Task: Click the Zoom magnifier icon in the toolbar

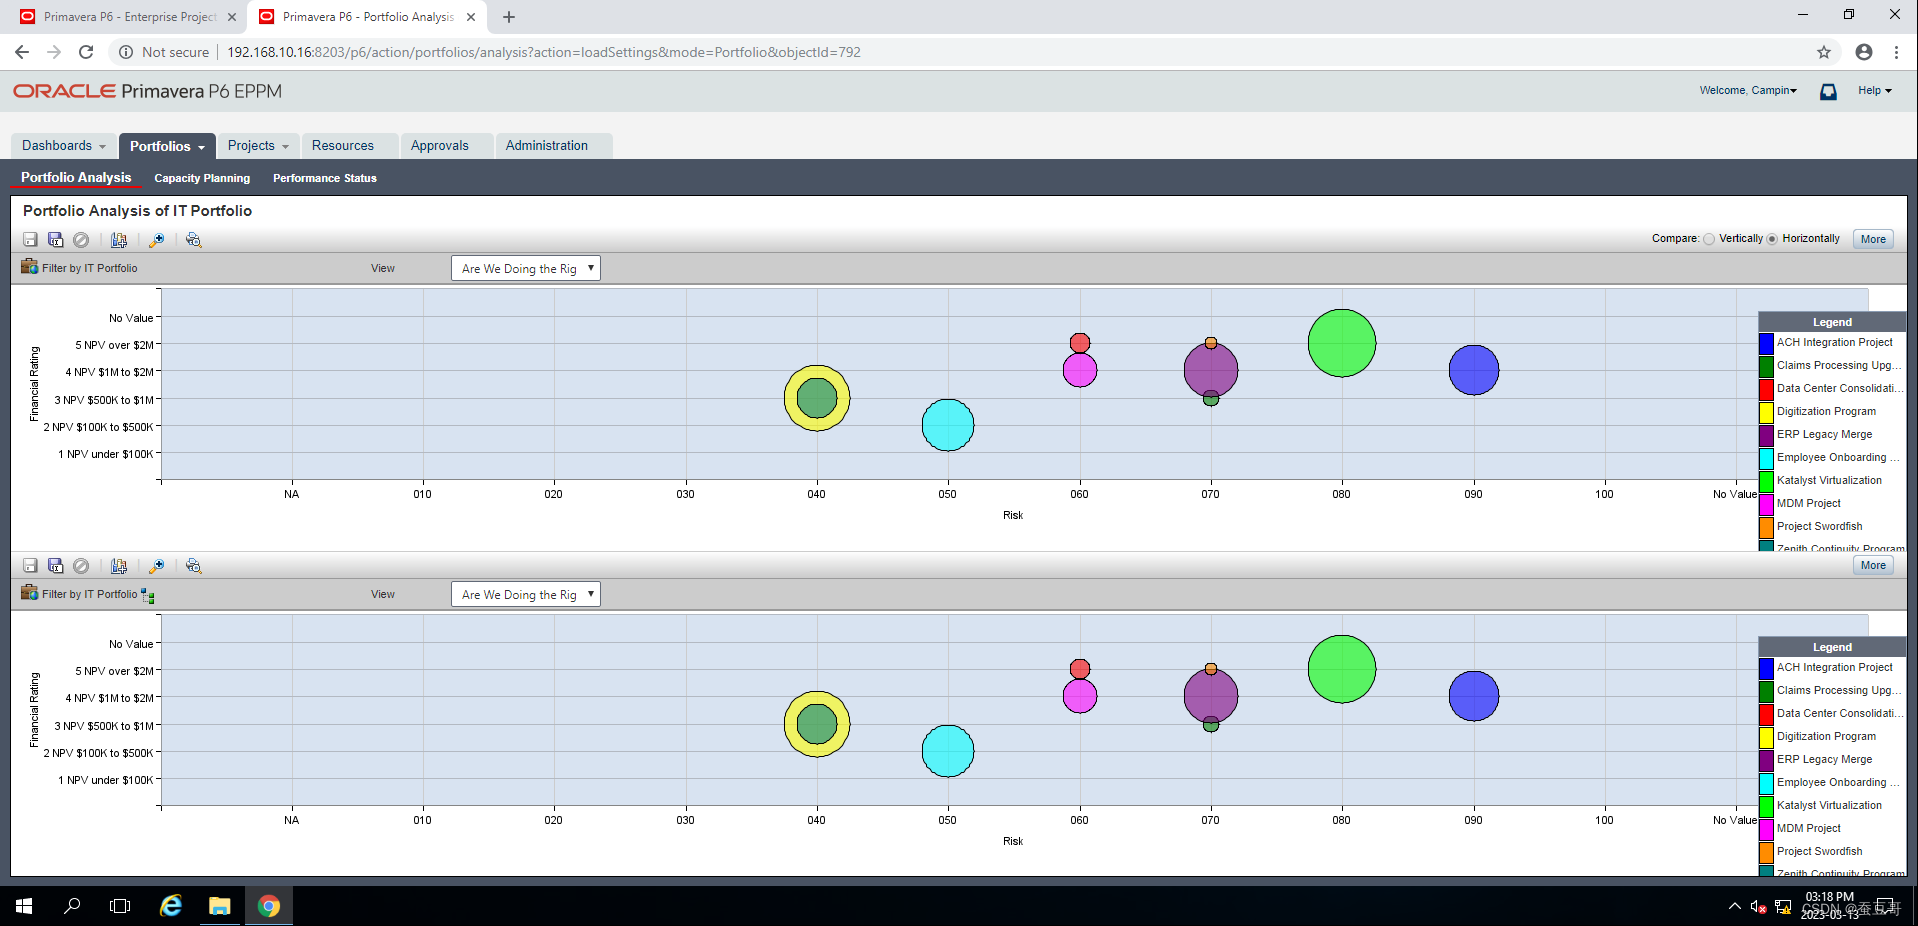Action: [156, 240]
